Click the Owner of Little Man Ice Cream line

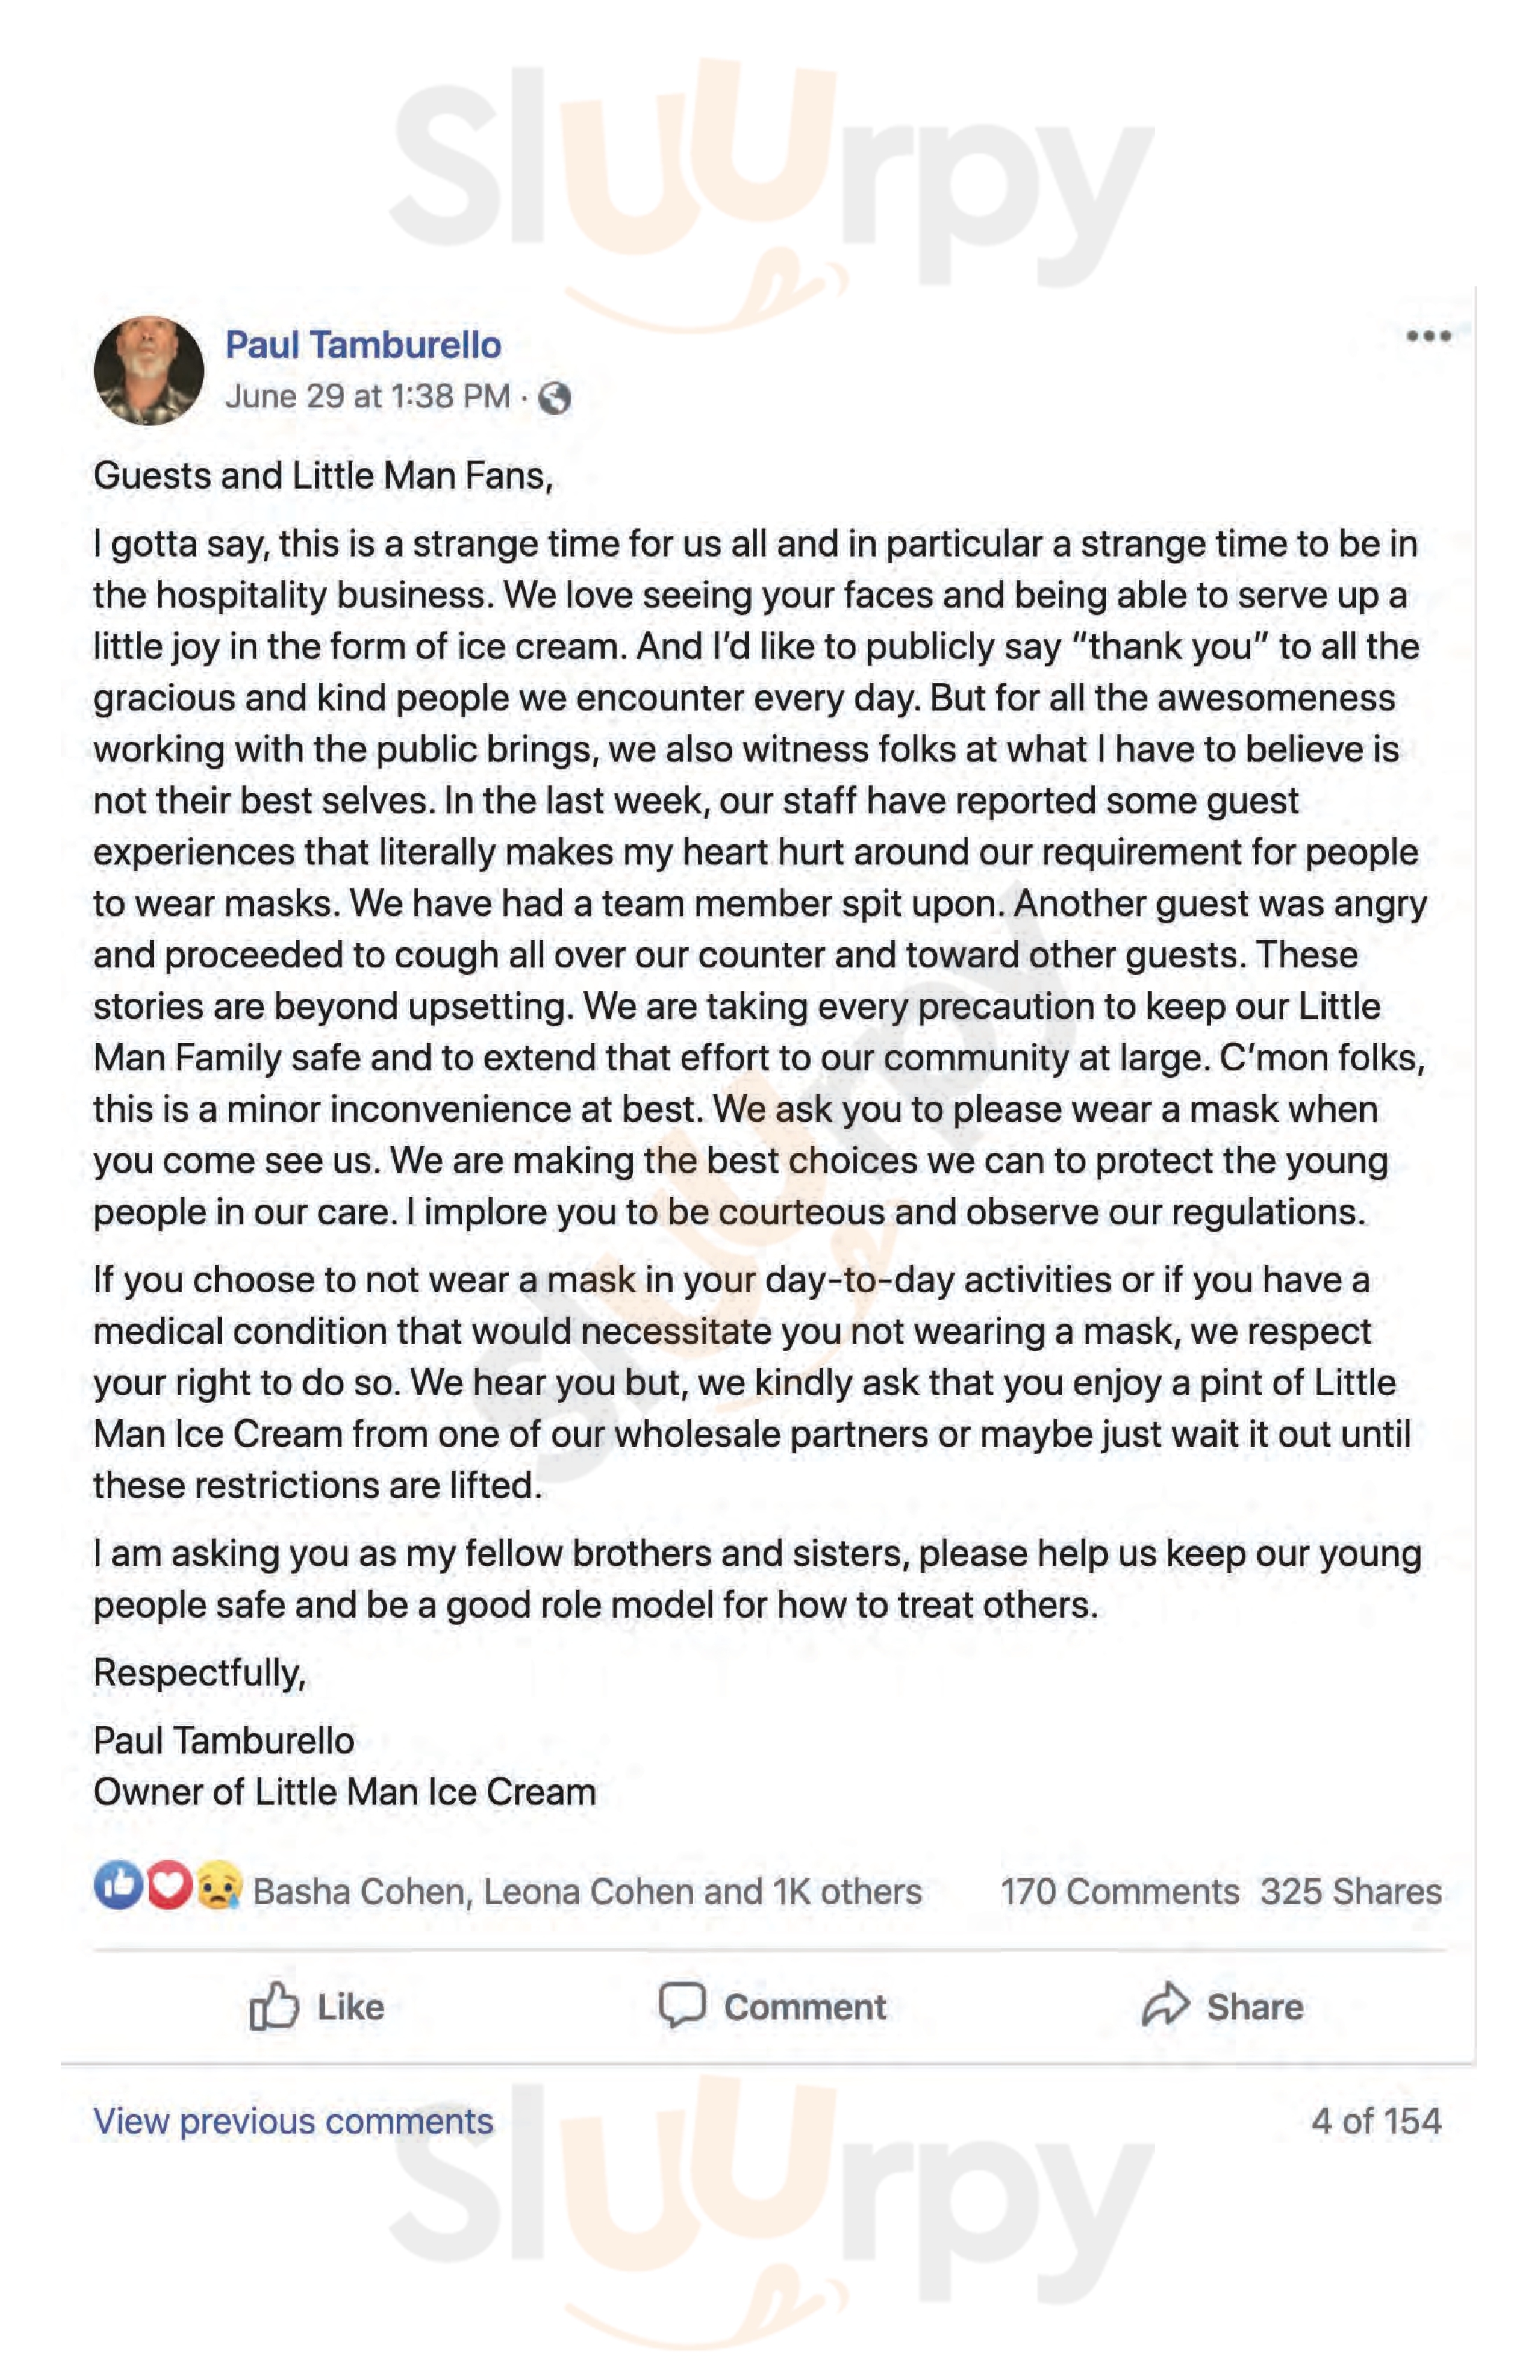[344, 1792]
